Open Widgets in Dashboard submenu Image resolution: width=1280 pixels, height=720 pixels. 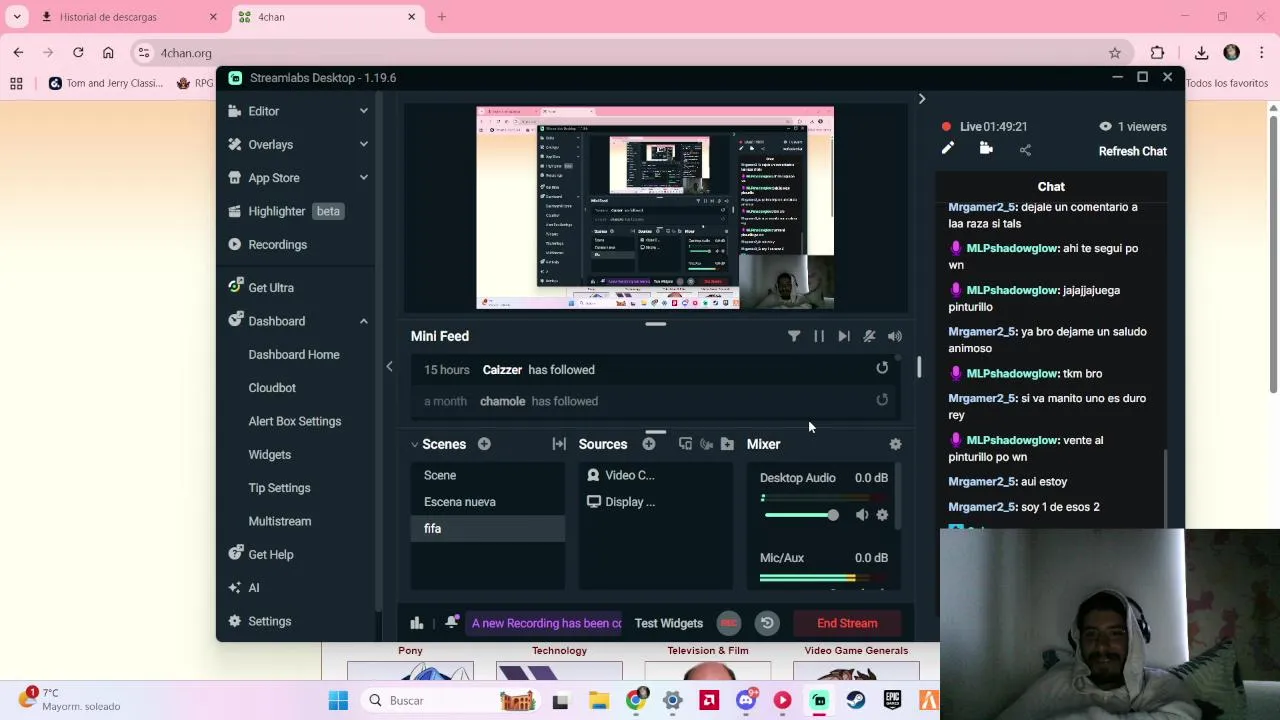point(270,454)
